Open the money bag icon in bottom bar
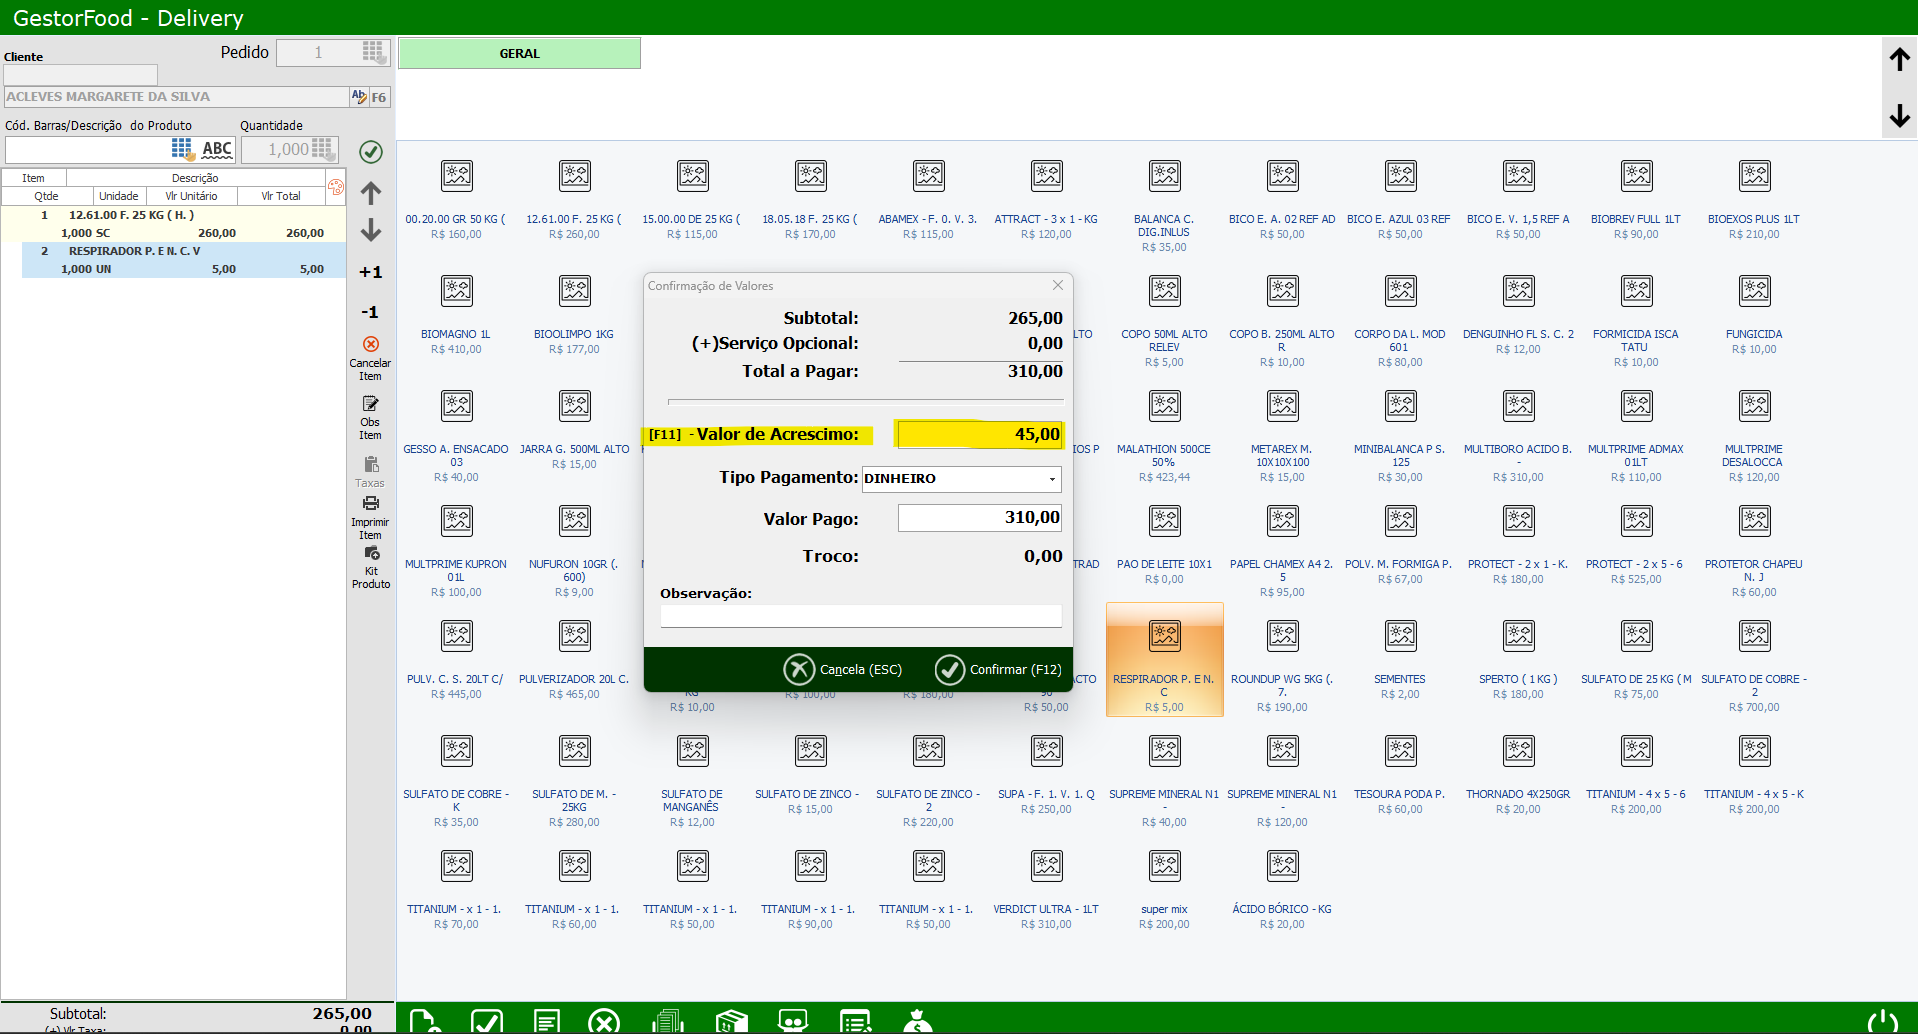Image resolution: width=1918 pixels, height=1034 pixels. click(917, 1021)
